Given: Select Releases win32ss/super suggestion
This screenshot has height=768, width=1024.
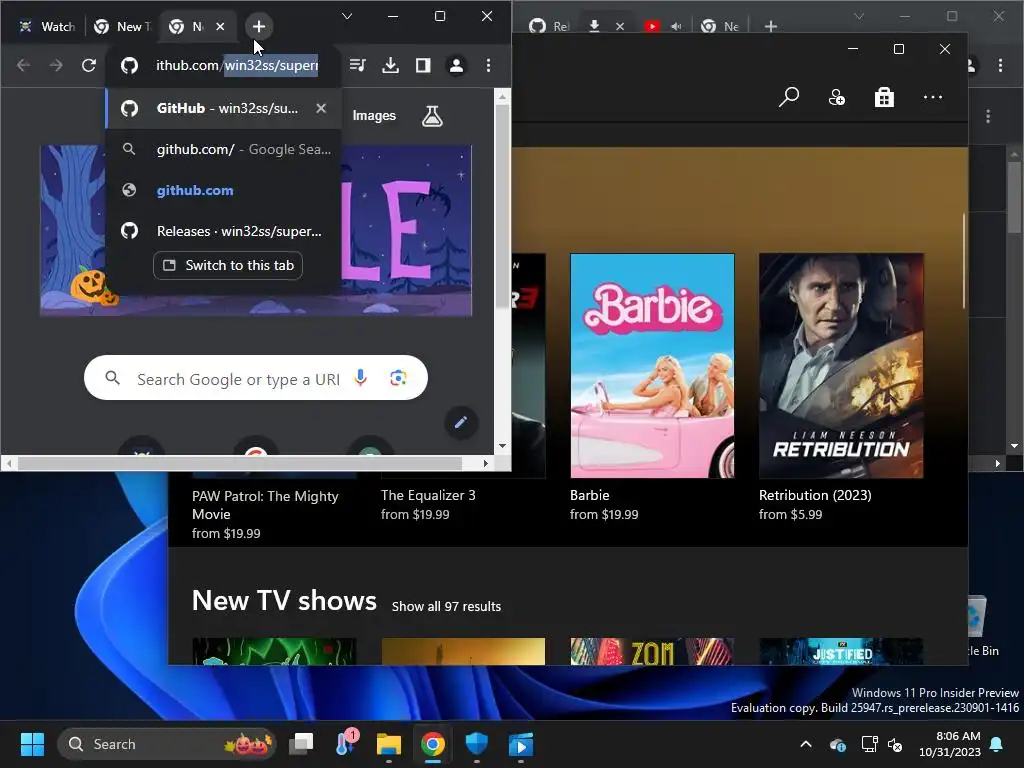Looking at the screenshot, I should point(223,231).
